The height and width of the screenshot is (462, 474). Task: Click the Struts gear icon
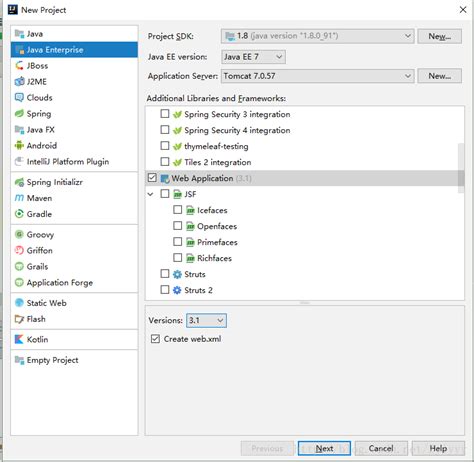click(x=177, y=274)
